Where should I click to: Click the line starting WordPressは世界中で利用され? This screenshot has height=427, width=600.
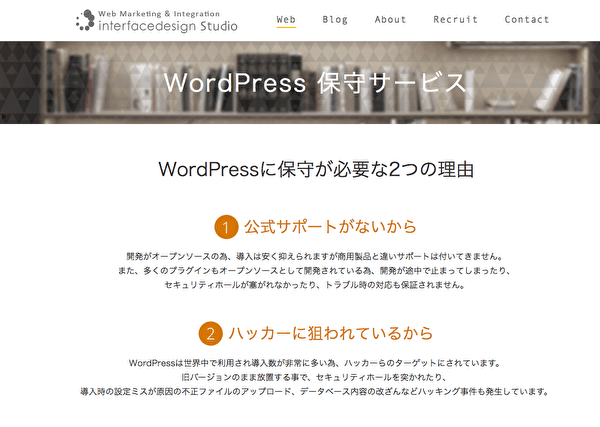(x=315, y=363)
